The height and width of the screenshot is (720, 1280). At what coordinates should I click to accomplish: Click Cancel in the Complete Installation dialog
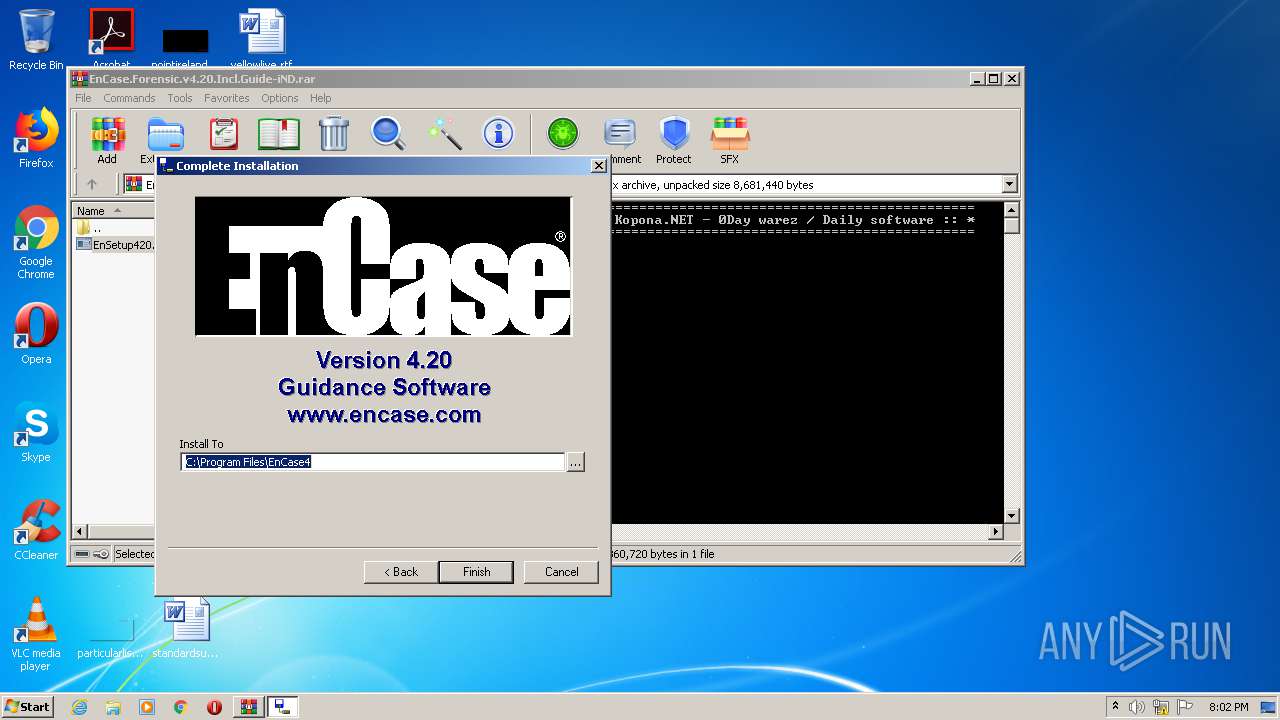tap(562, 572)
